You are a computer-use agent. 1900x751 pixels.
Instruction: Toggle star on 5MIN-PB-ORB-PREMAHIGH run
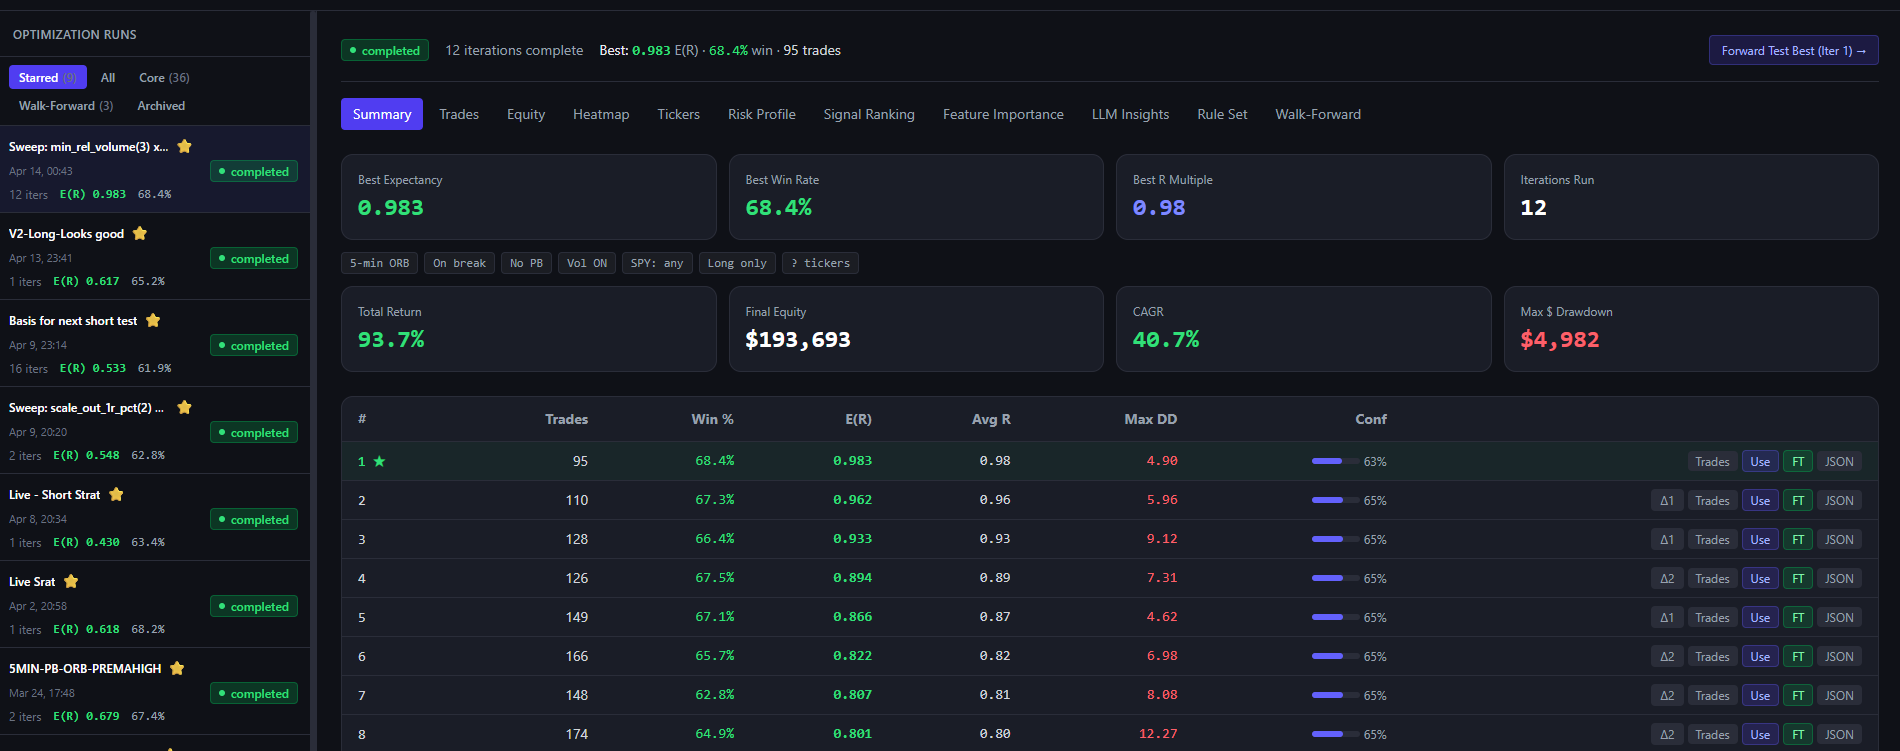(177, 668)
